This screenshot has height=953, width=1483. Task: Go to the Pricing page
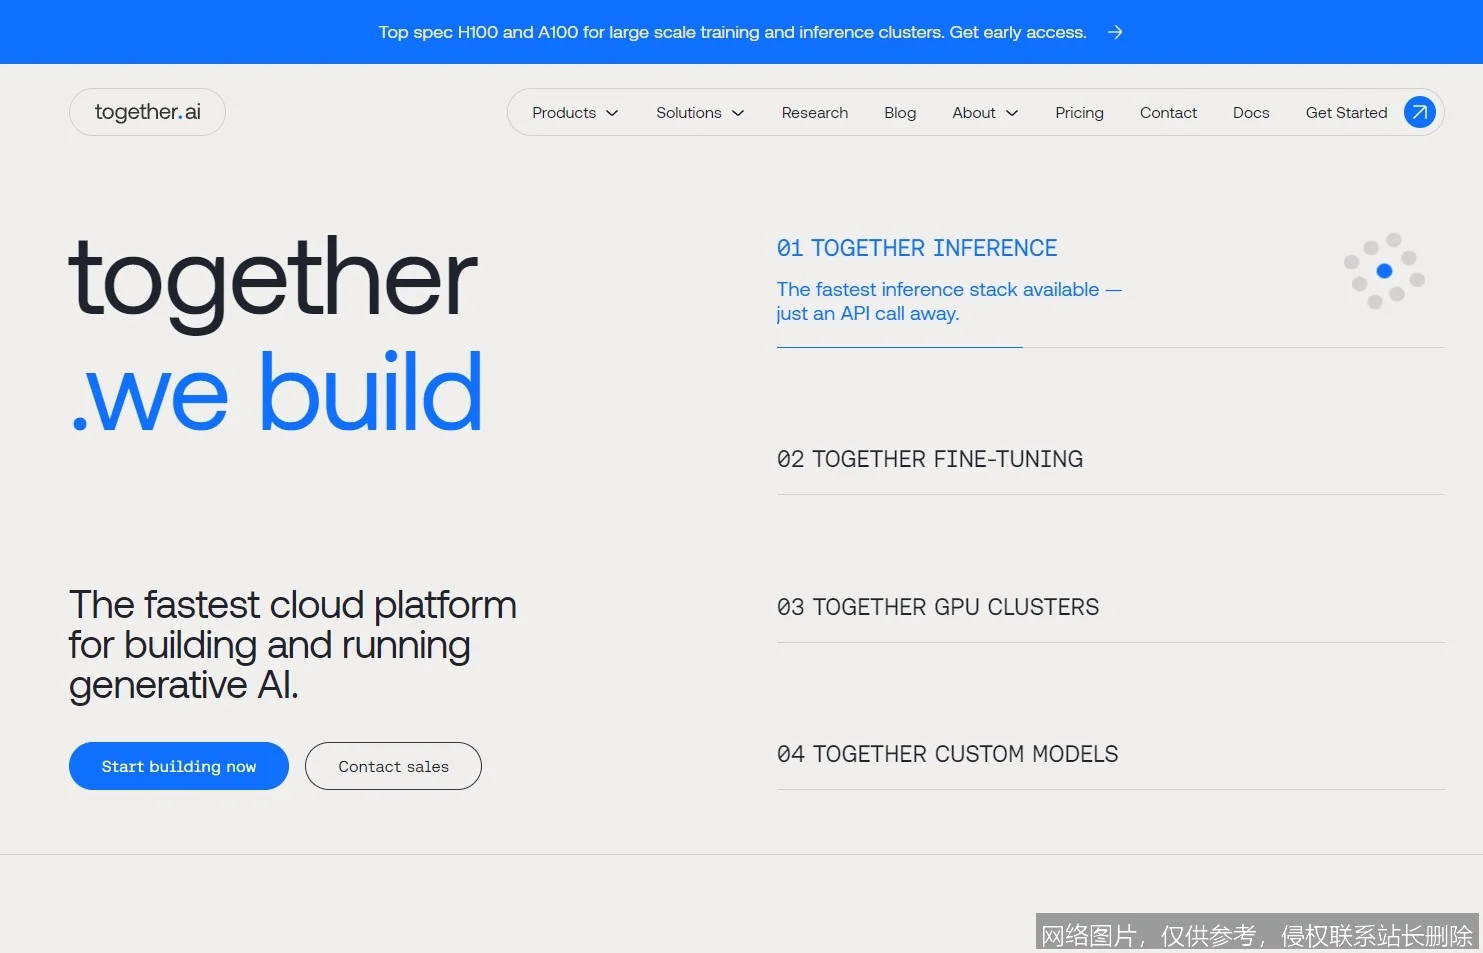point(1079,112)
